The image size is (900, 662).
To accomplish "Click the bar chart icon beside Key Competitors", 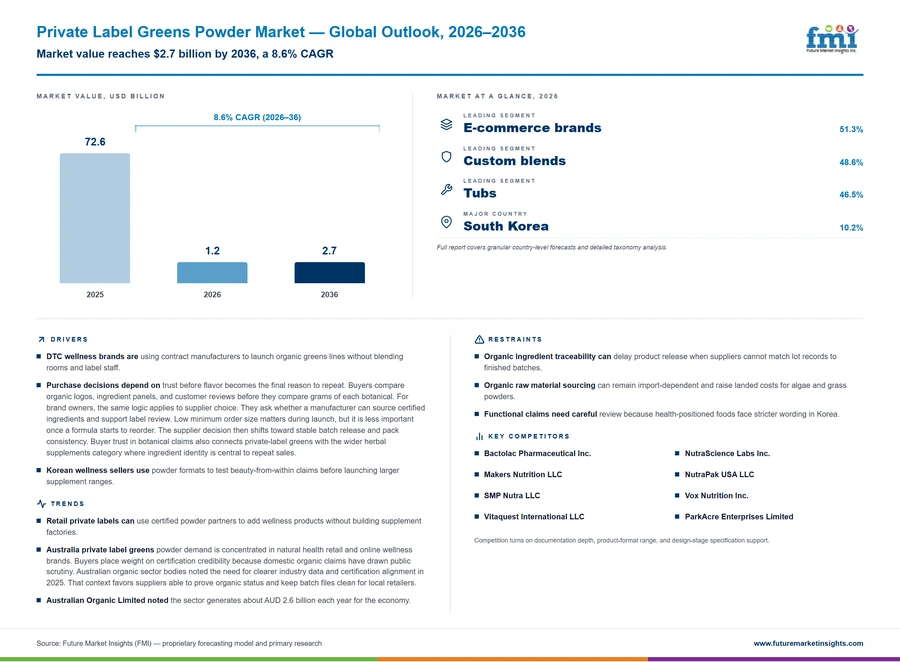I will coord(479,436).
